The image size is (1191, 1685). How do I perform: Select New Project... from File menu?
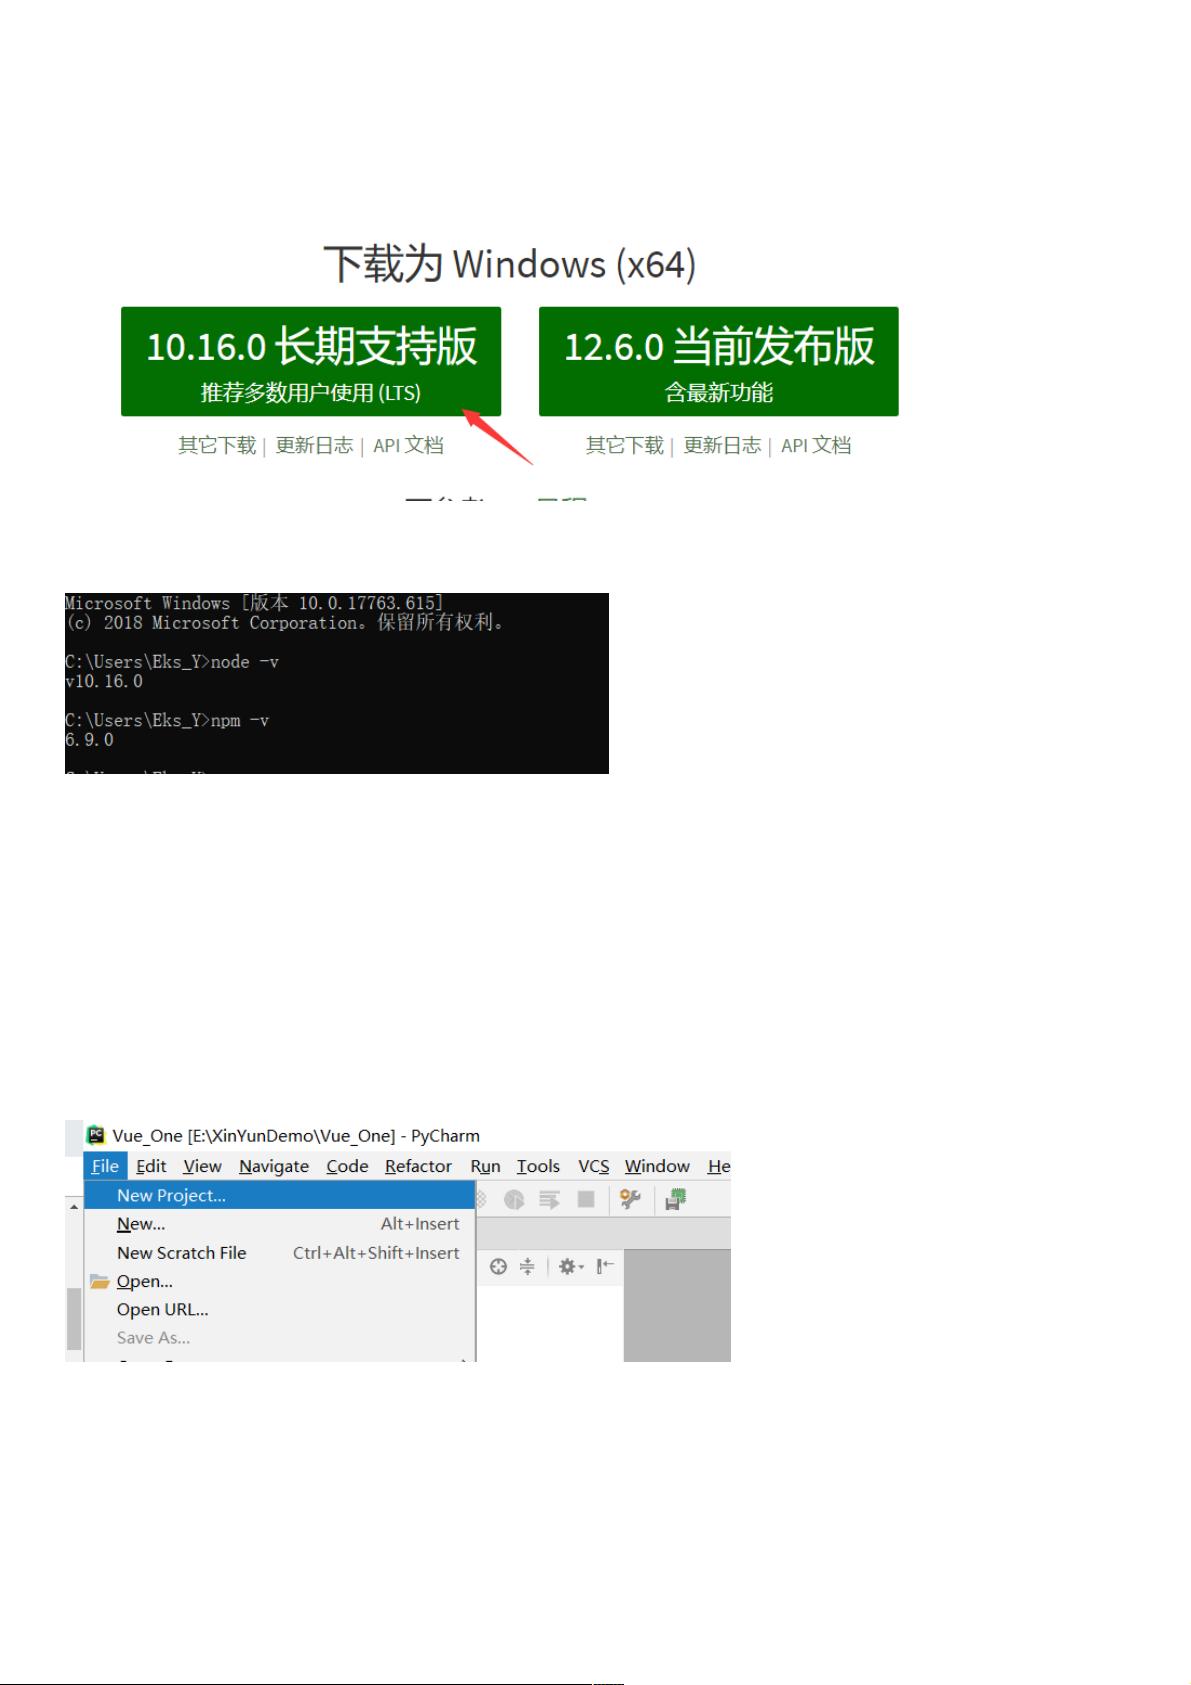(x=280, y=1195)
